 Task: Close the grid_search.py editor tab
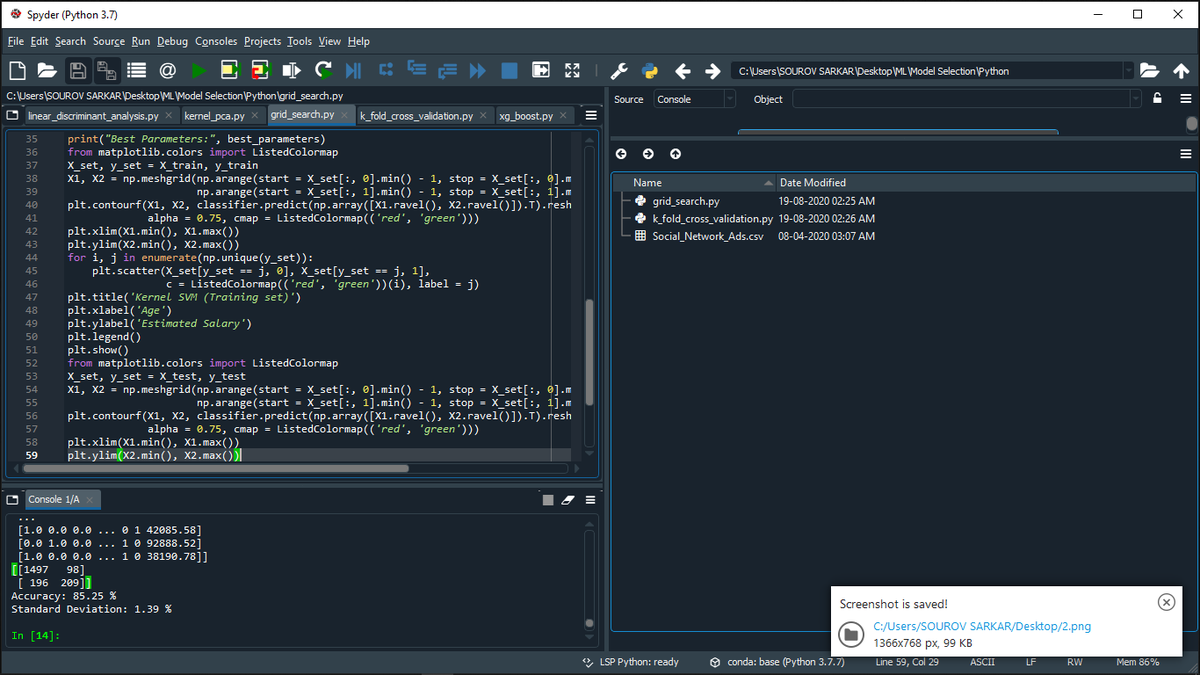(x=346, y=116)
